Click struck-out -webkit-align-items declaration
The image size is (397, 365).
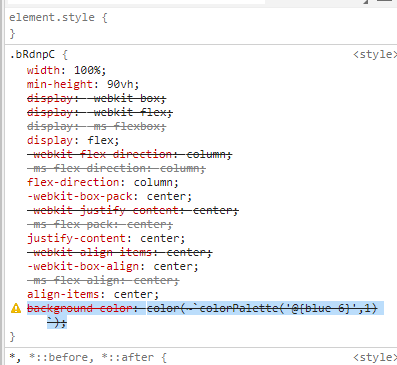tap(119, 252)
